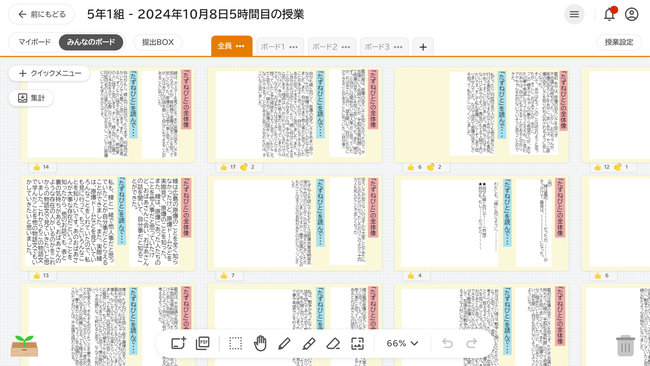The image size is (650, 366).
Task: Import a PDF with toolbar icon
Action: [203, 344]
